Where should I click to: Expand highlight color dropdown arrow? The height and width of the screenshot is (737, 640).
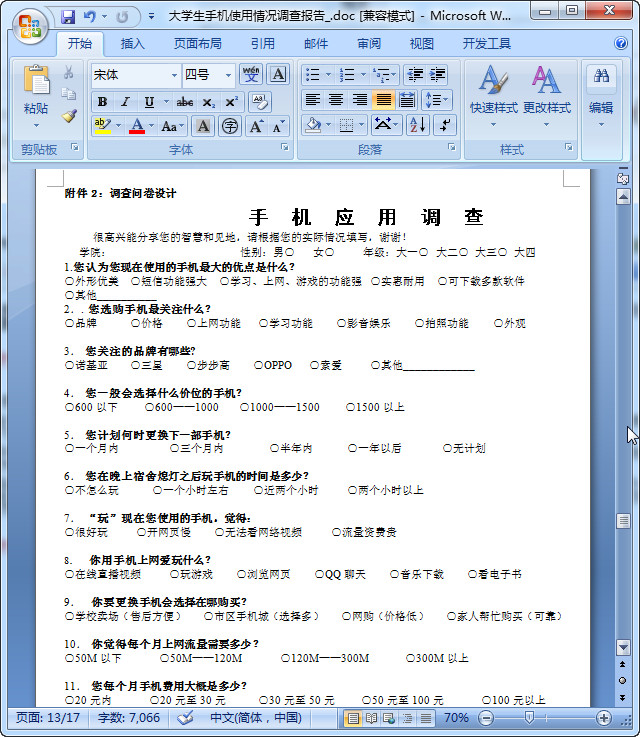118,126
